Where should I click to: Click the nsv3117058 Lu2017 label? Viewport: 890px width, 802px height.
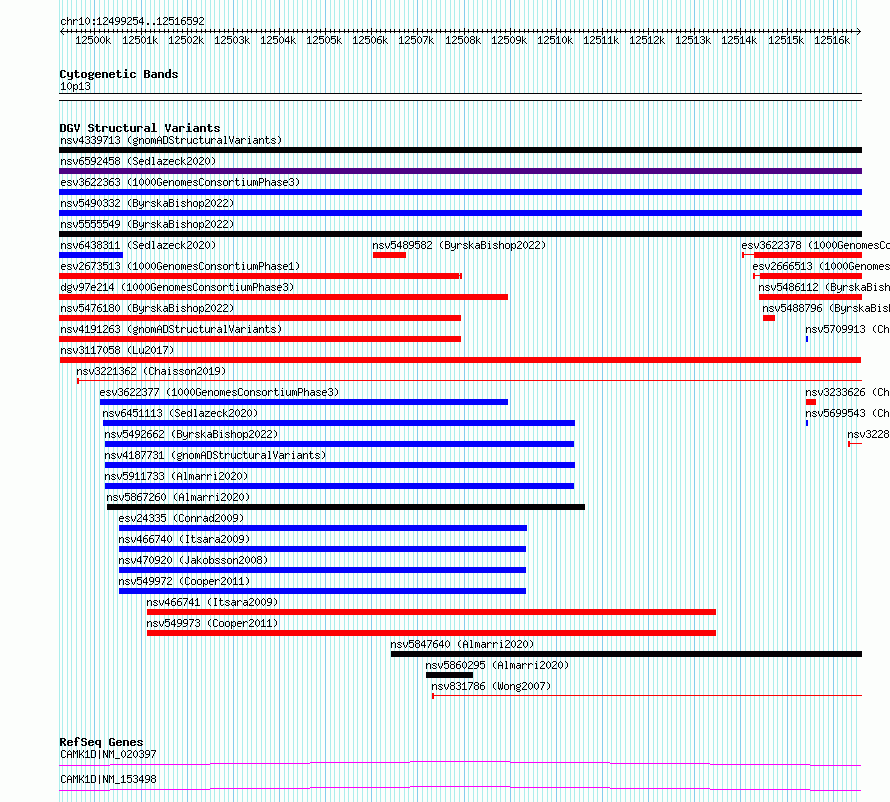(117, 350)
